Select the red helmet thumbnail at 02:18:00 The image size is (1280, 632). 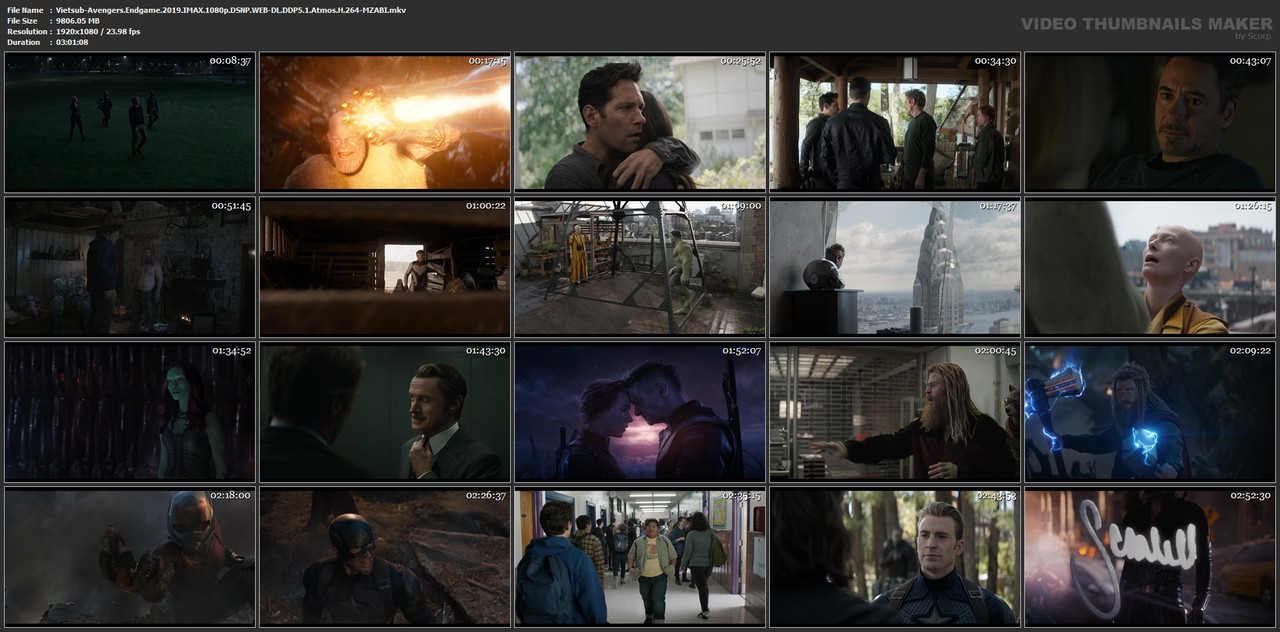tap(130, 557)
